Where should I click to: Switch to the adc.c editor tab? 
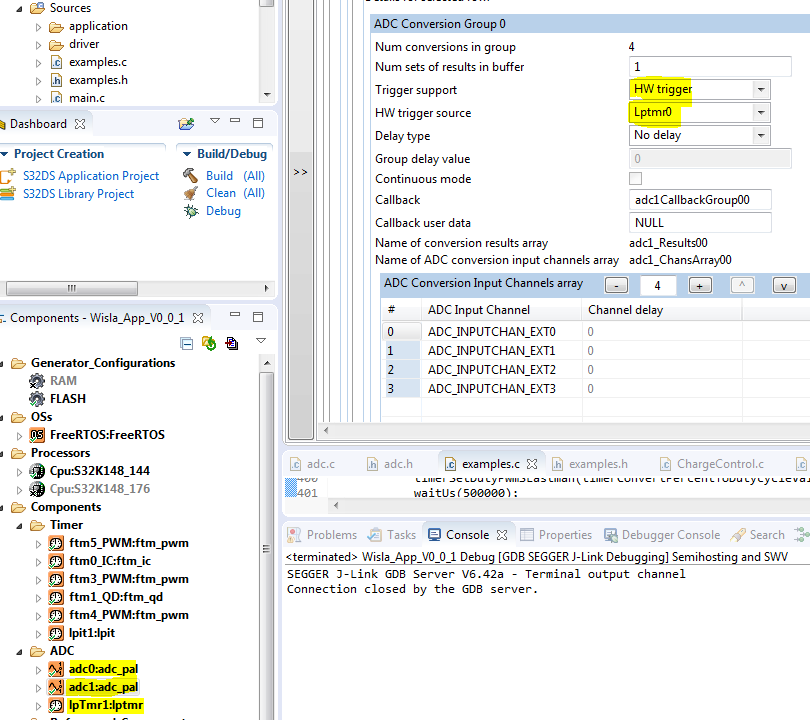tap(312, 464)
